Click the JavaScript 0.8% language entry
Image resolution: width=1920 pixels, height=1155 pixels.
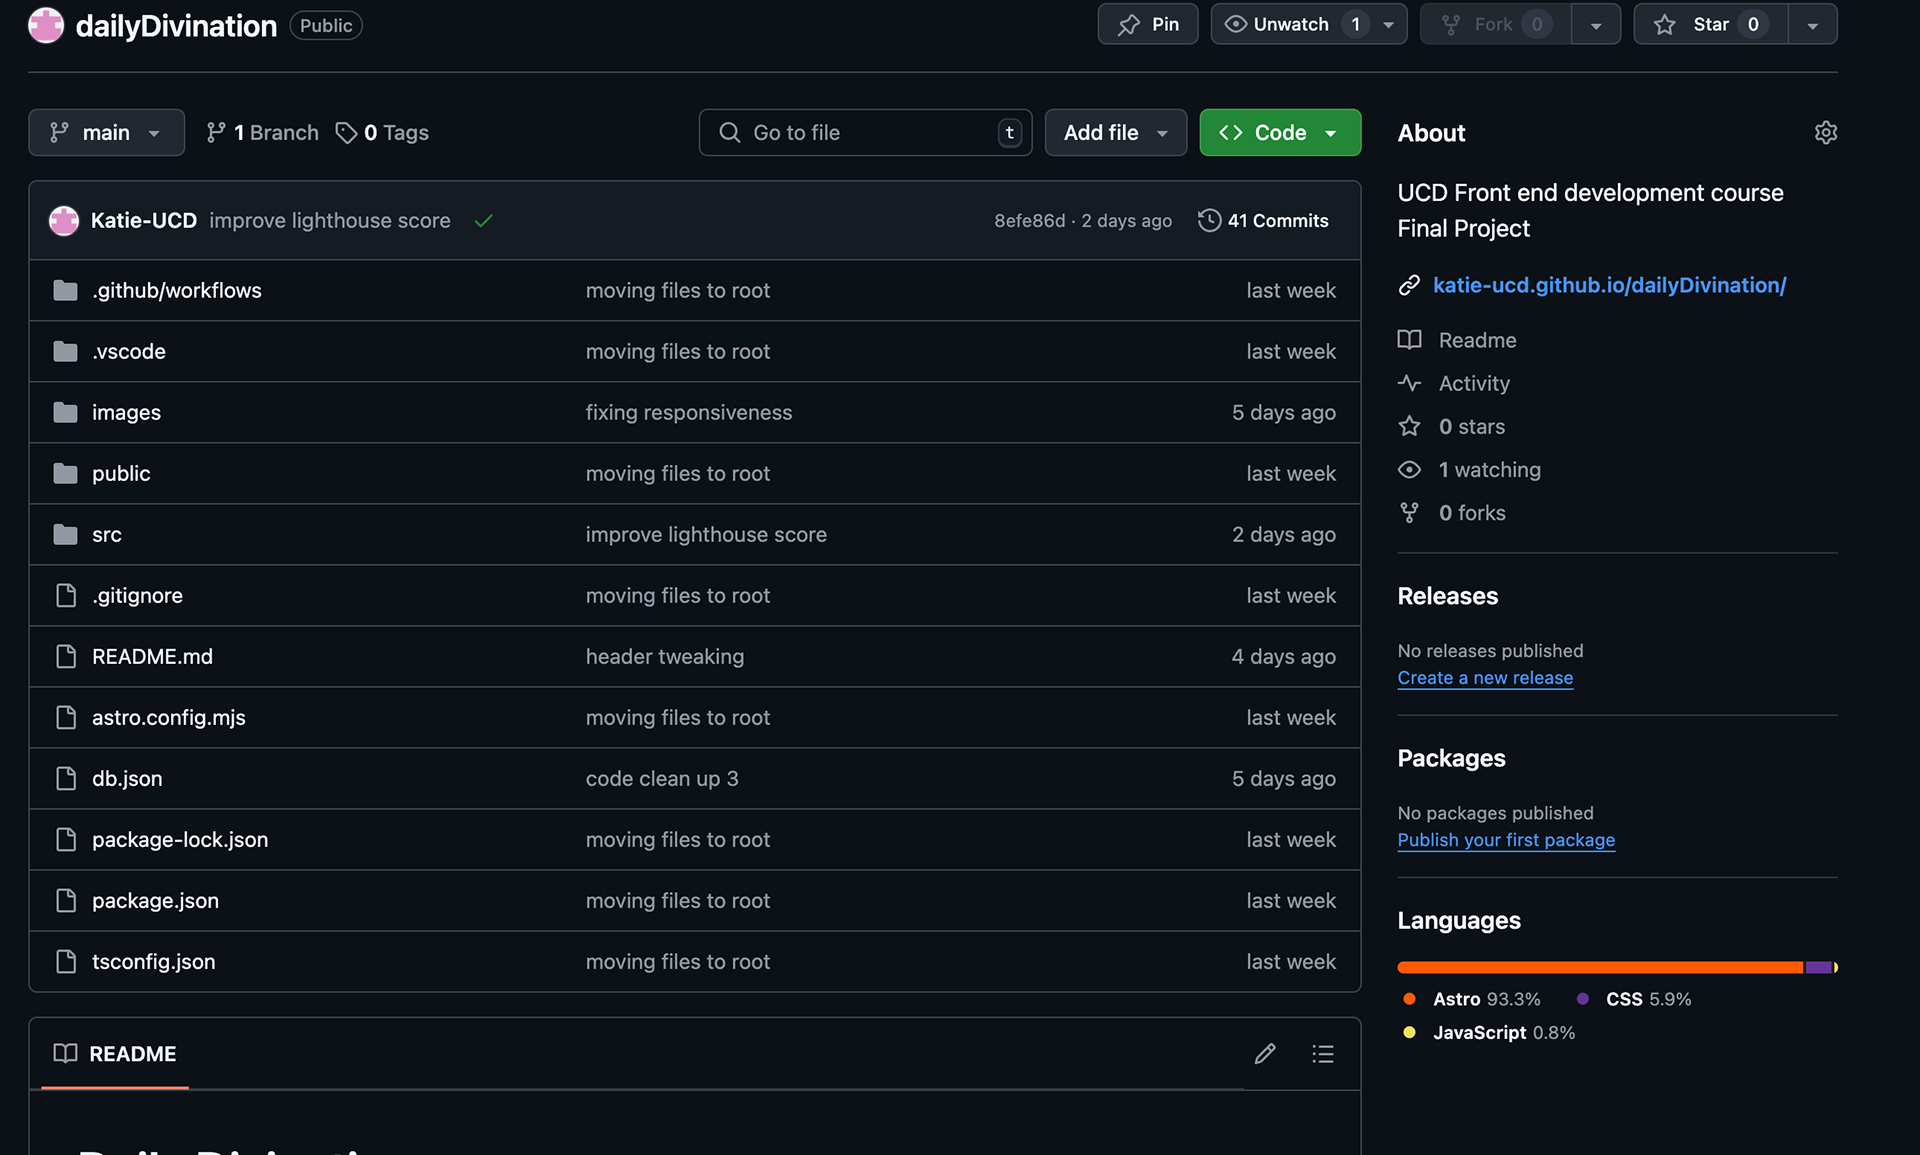coord(1489,1033)
